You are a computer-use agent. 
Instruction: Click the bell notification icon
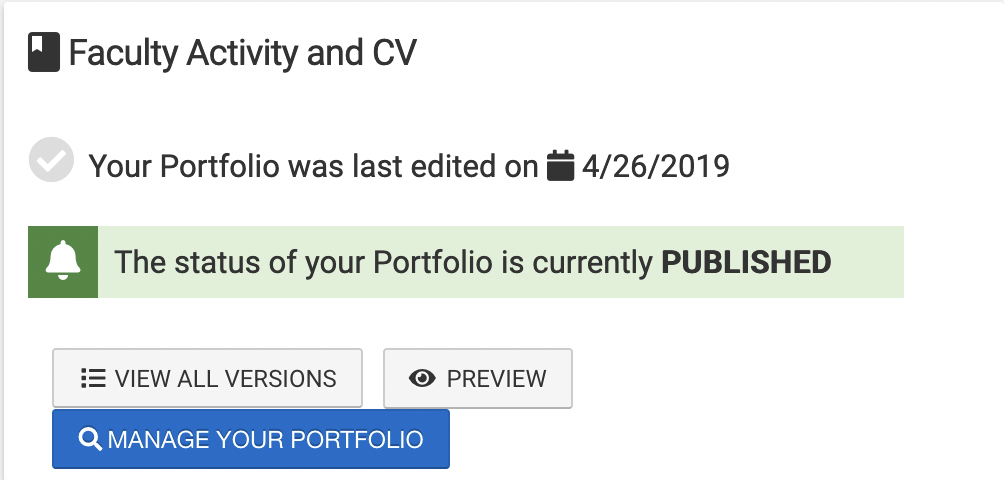click(x=63, y=262)
